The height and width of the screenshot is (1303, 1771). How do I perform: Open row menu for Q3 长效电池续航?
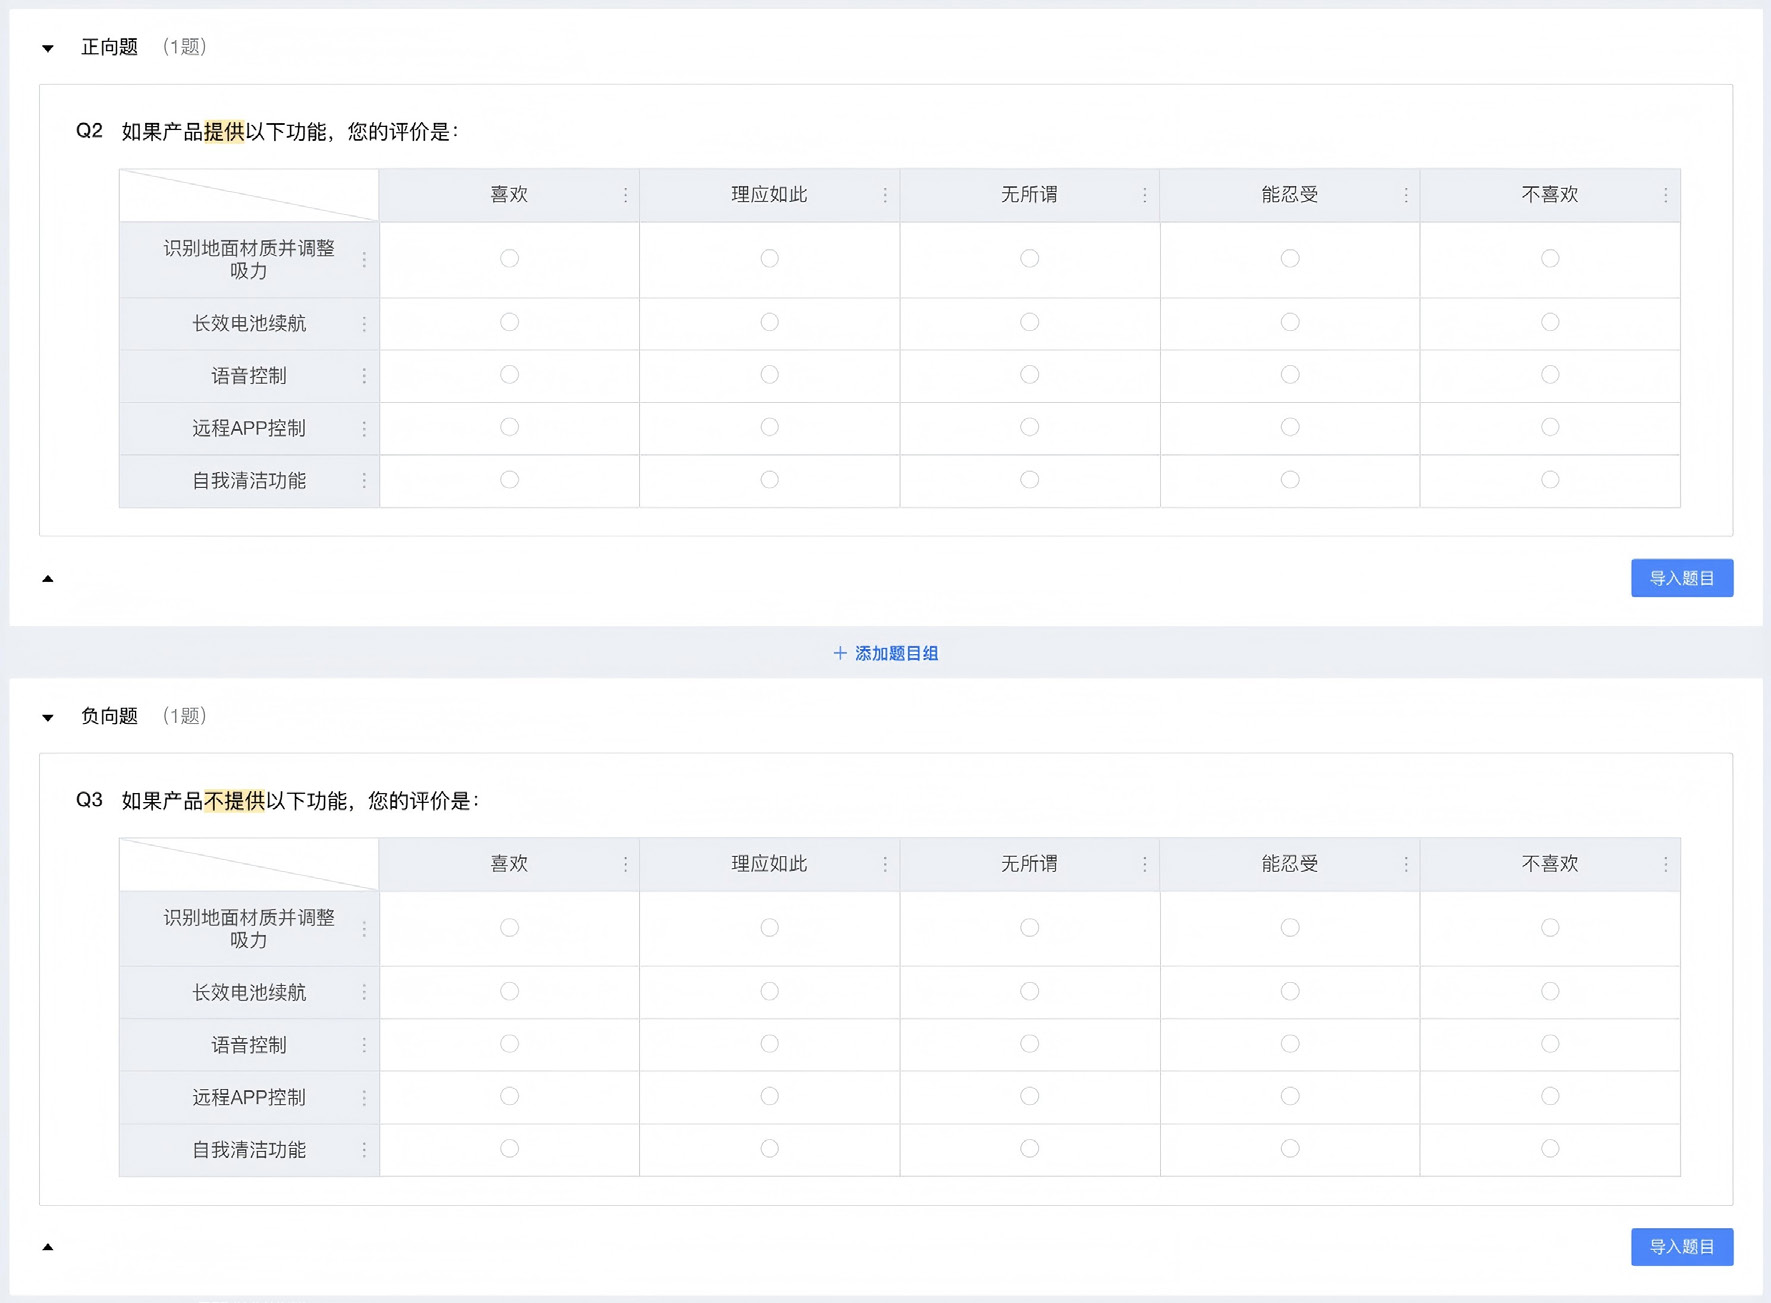364,993
